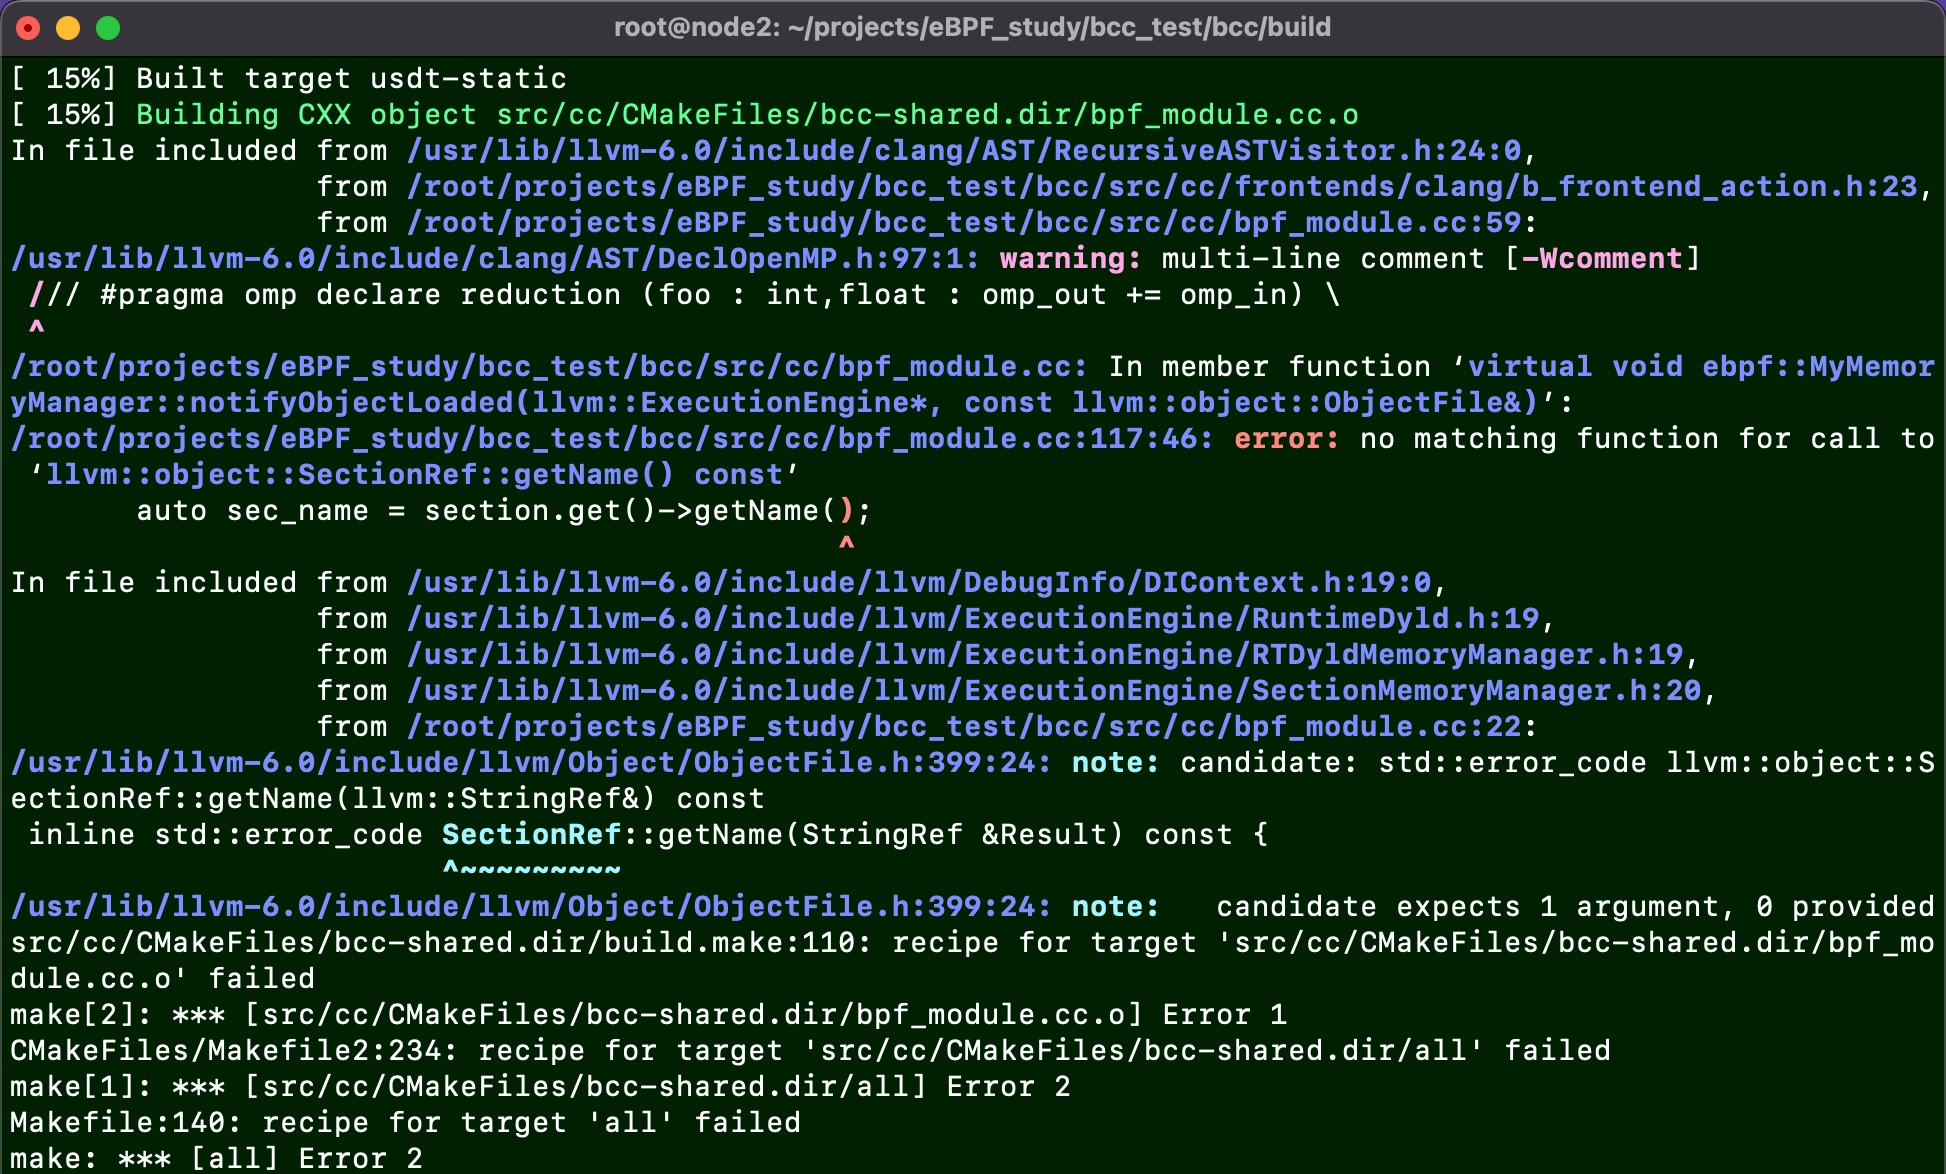Click 'candidate expects 1 argument, 0 provided'
Viewport: 1946px width, 1174px height.
point(1575,906)
